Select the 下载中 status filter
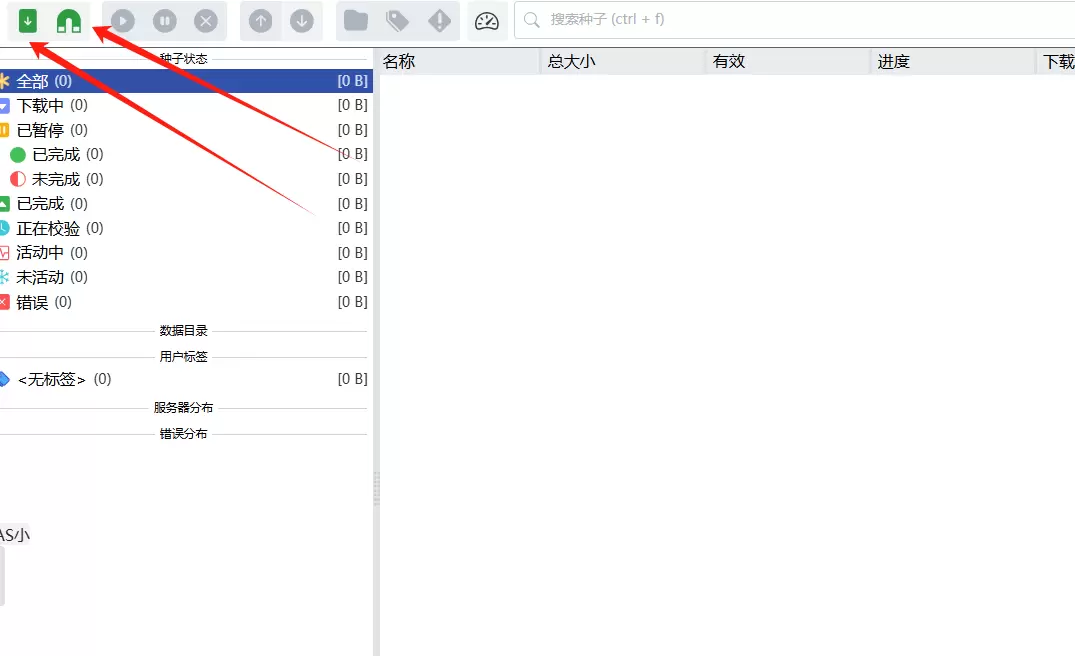This screenshot has height=656, width=1075. click(40, 105)
